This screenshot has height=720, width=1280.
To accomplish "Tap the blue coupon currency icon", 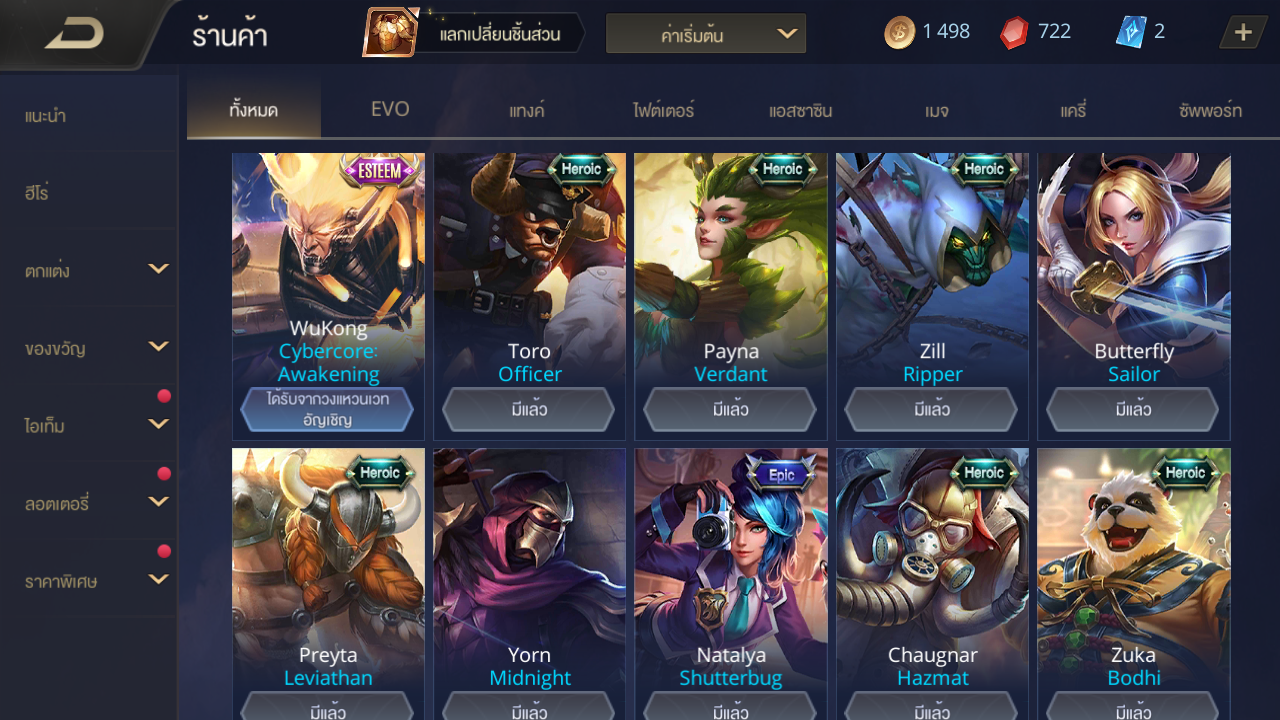I will (1130, 32).
